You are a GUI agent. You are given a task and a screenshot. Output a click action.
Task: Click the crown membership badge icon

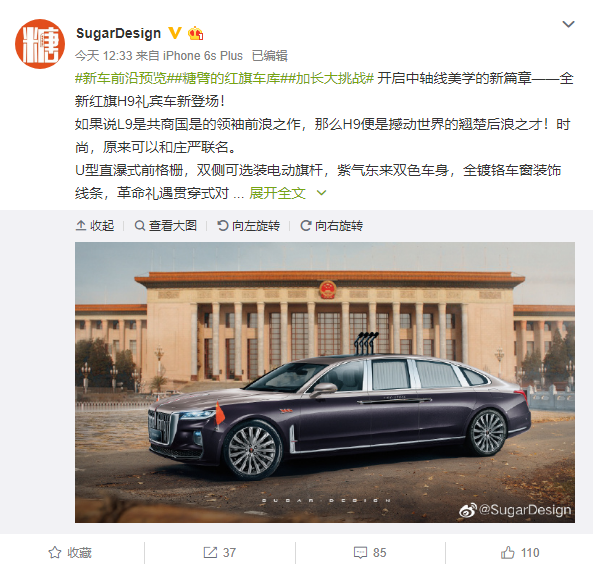[196, 33]
